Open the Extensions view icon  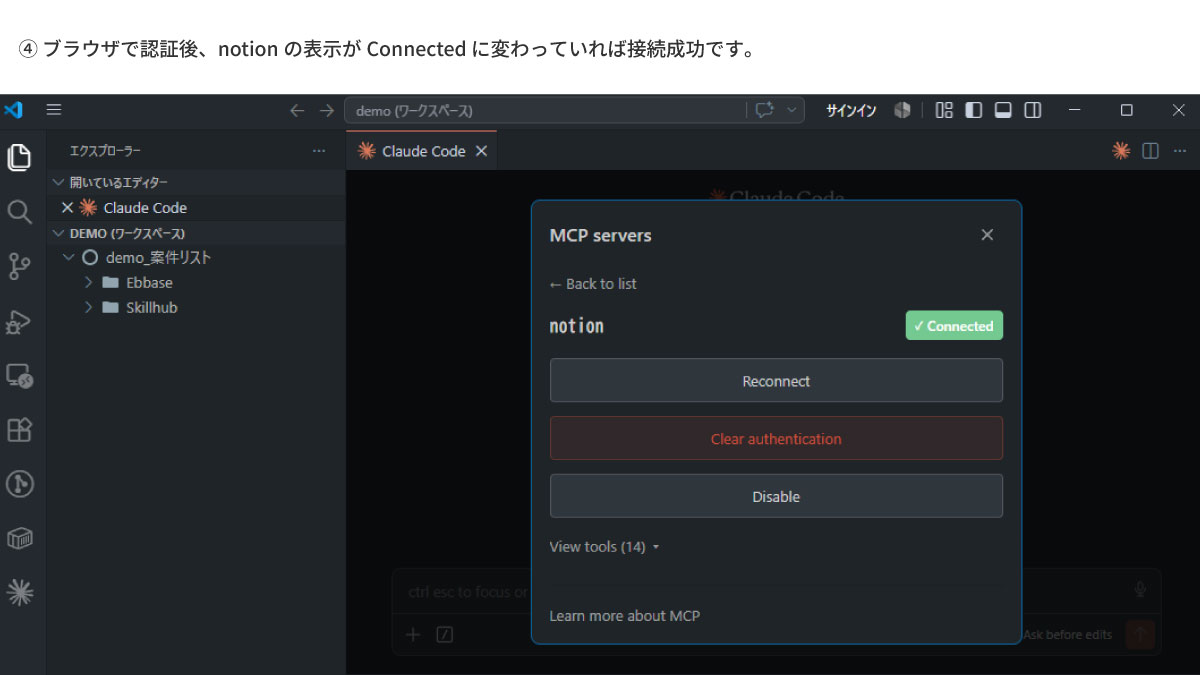[20, 430]
